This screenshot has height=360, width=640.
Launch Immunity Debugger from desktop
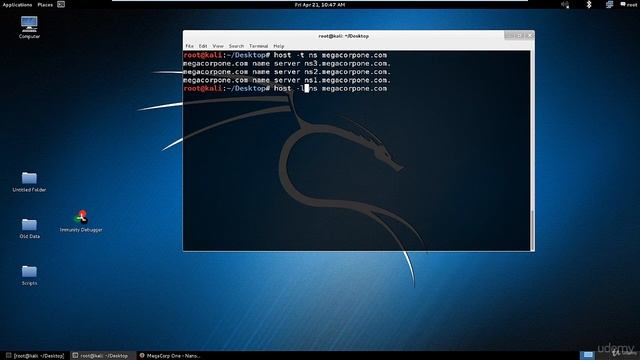(x=81, y=221)
